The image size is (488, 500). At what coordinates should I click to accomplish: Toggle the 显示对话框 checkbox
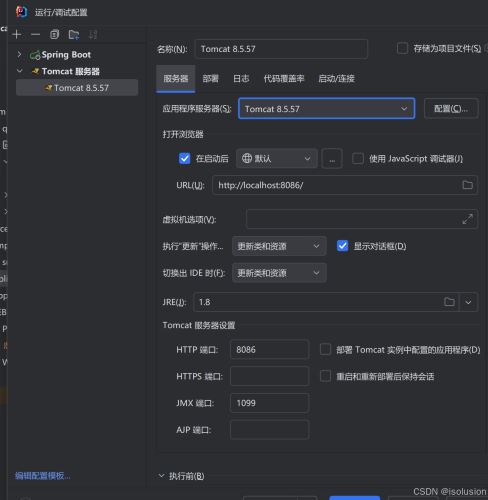(342, 246)
